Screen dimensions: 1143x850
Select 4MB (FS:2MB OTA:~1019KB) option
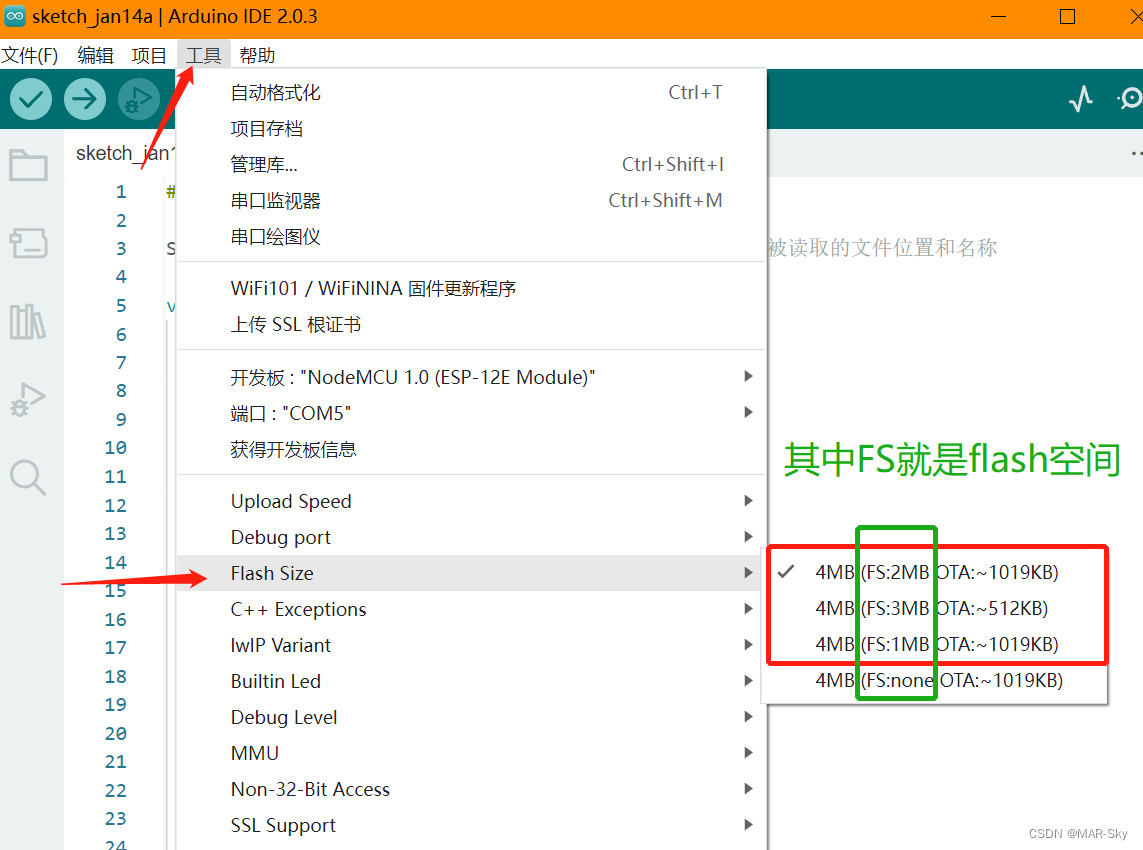(935, 572)
